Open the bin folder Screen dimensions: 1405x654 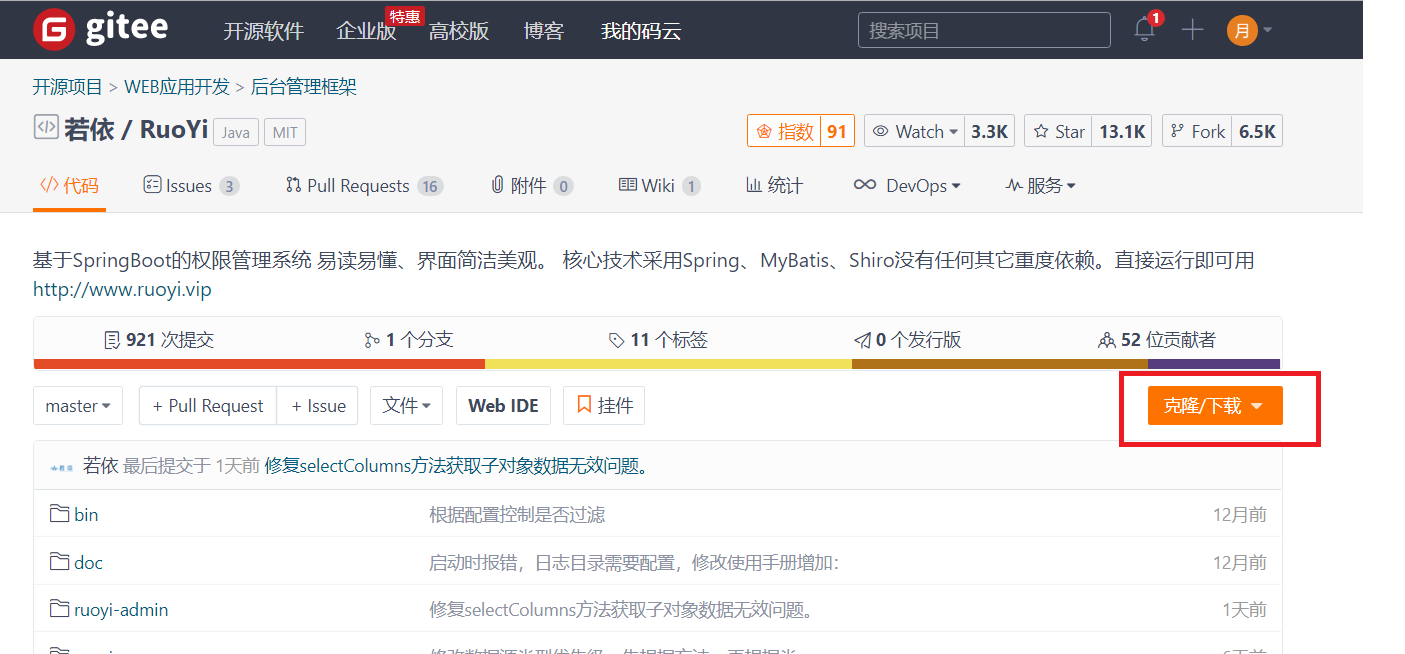tap(86, 514)
